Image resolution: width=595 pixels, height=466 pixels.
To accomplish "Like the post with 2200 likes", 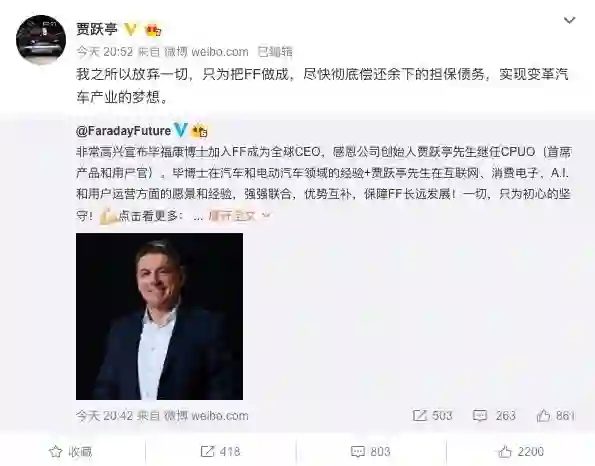I will [x=521, y=452].
